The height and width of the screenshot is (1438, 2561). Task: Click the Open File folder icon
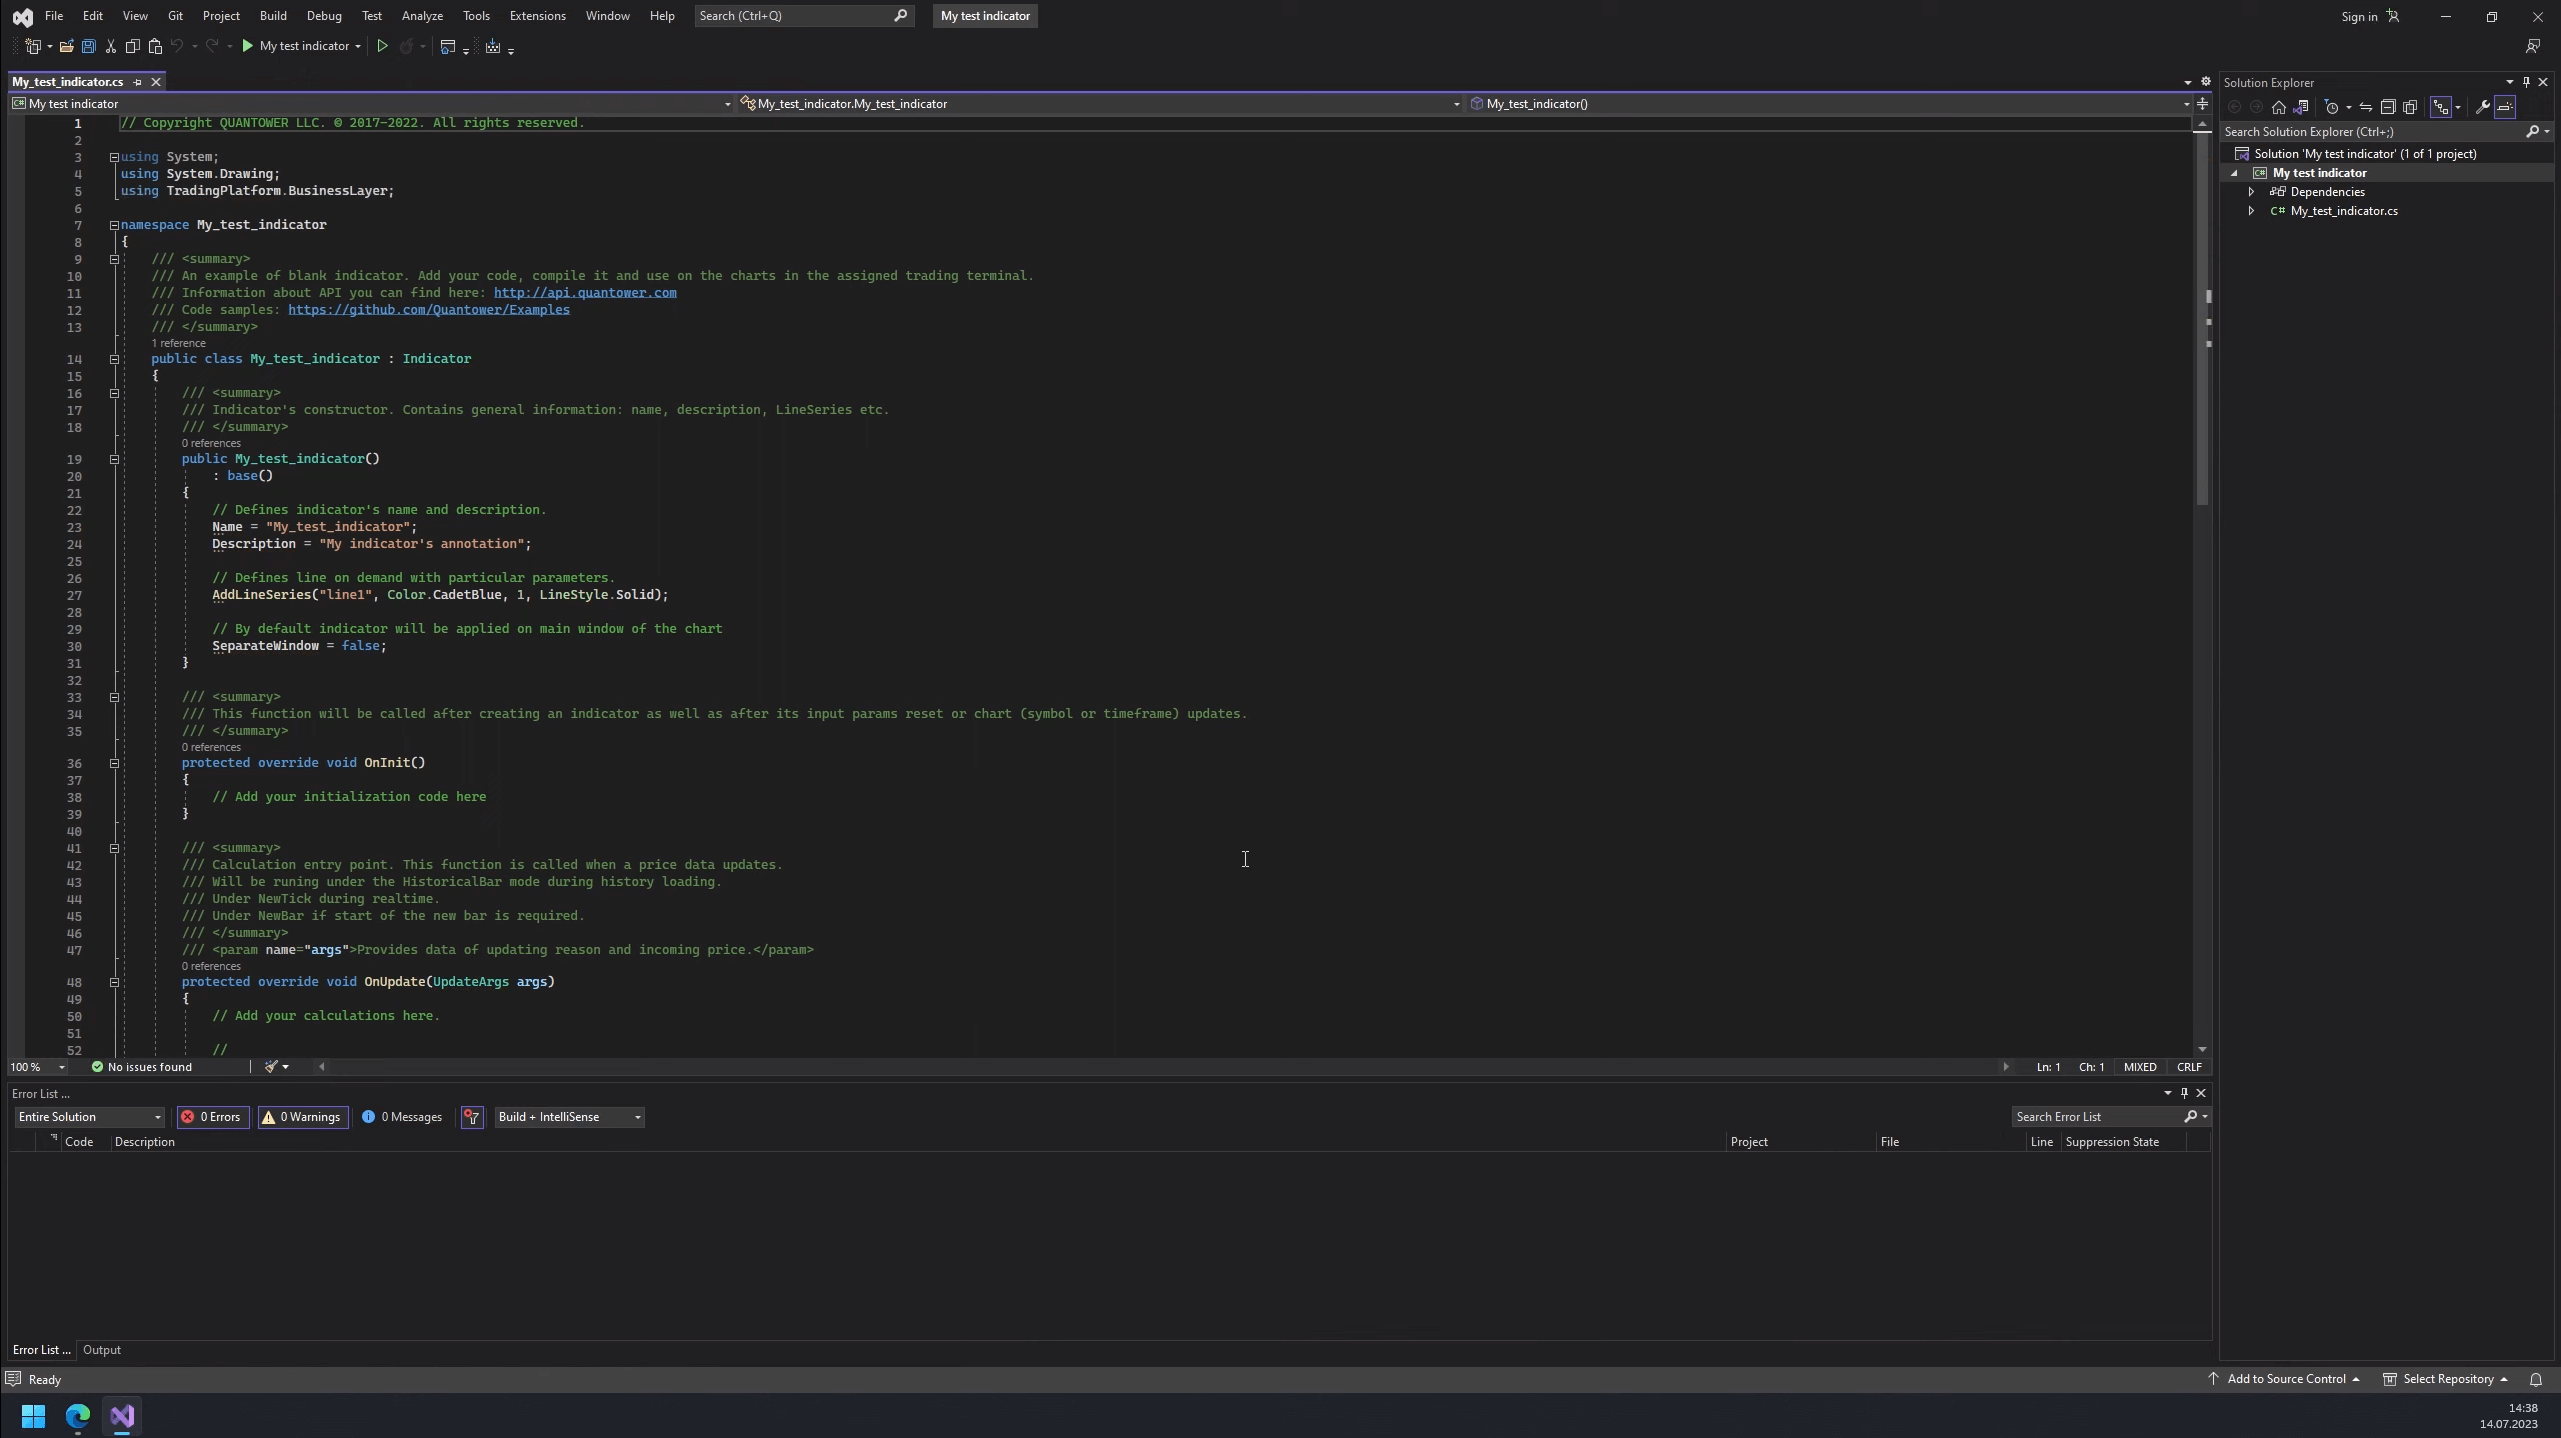click(x=66, y=46)
